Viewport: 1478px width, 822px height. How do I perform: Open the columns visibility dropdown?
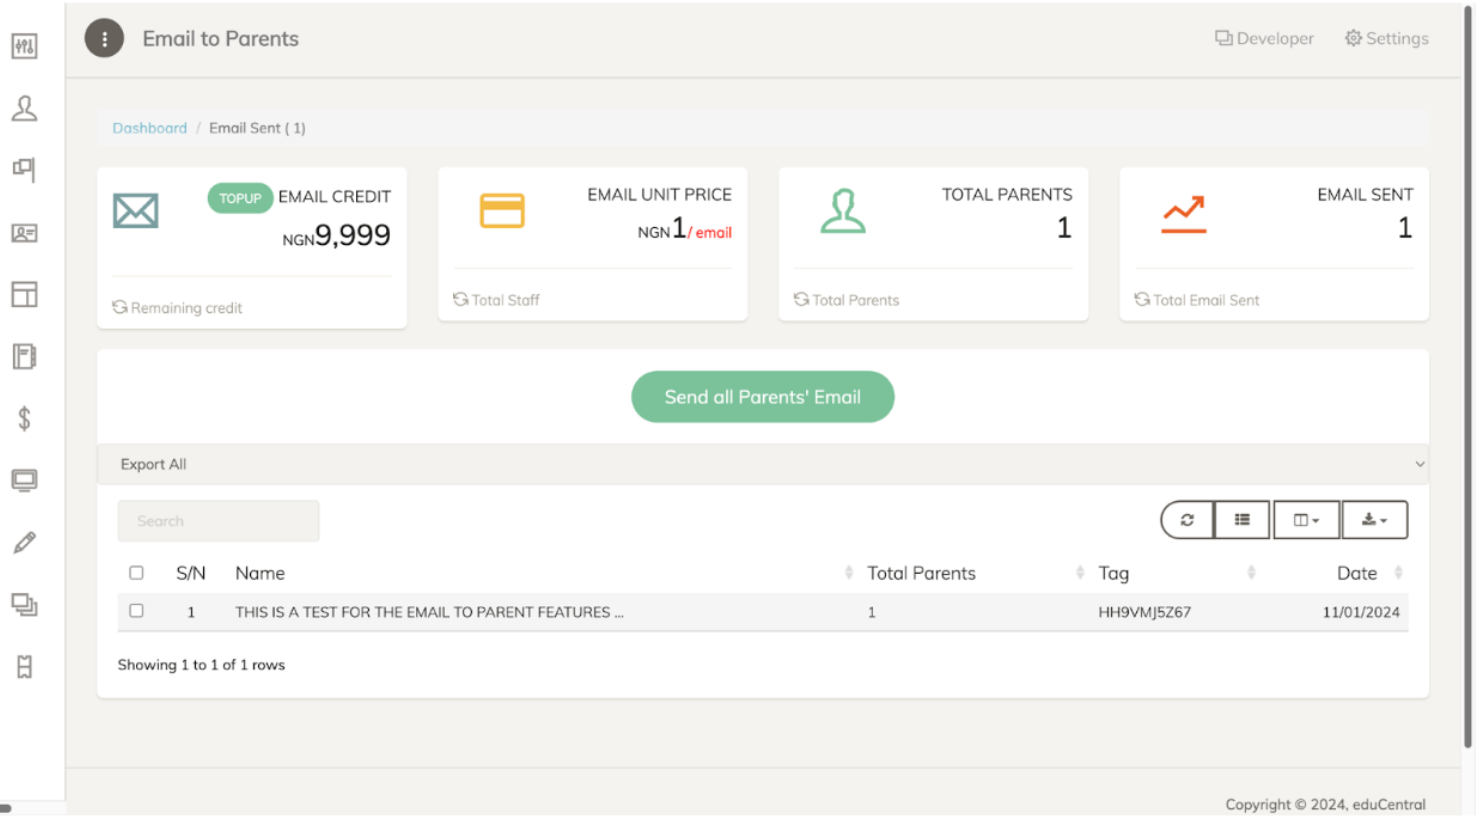[x=1306, y=520]
